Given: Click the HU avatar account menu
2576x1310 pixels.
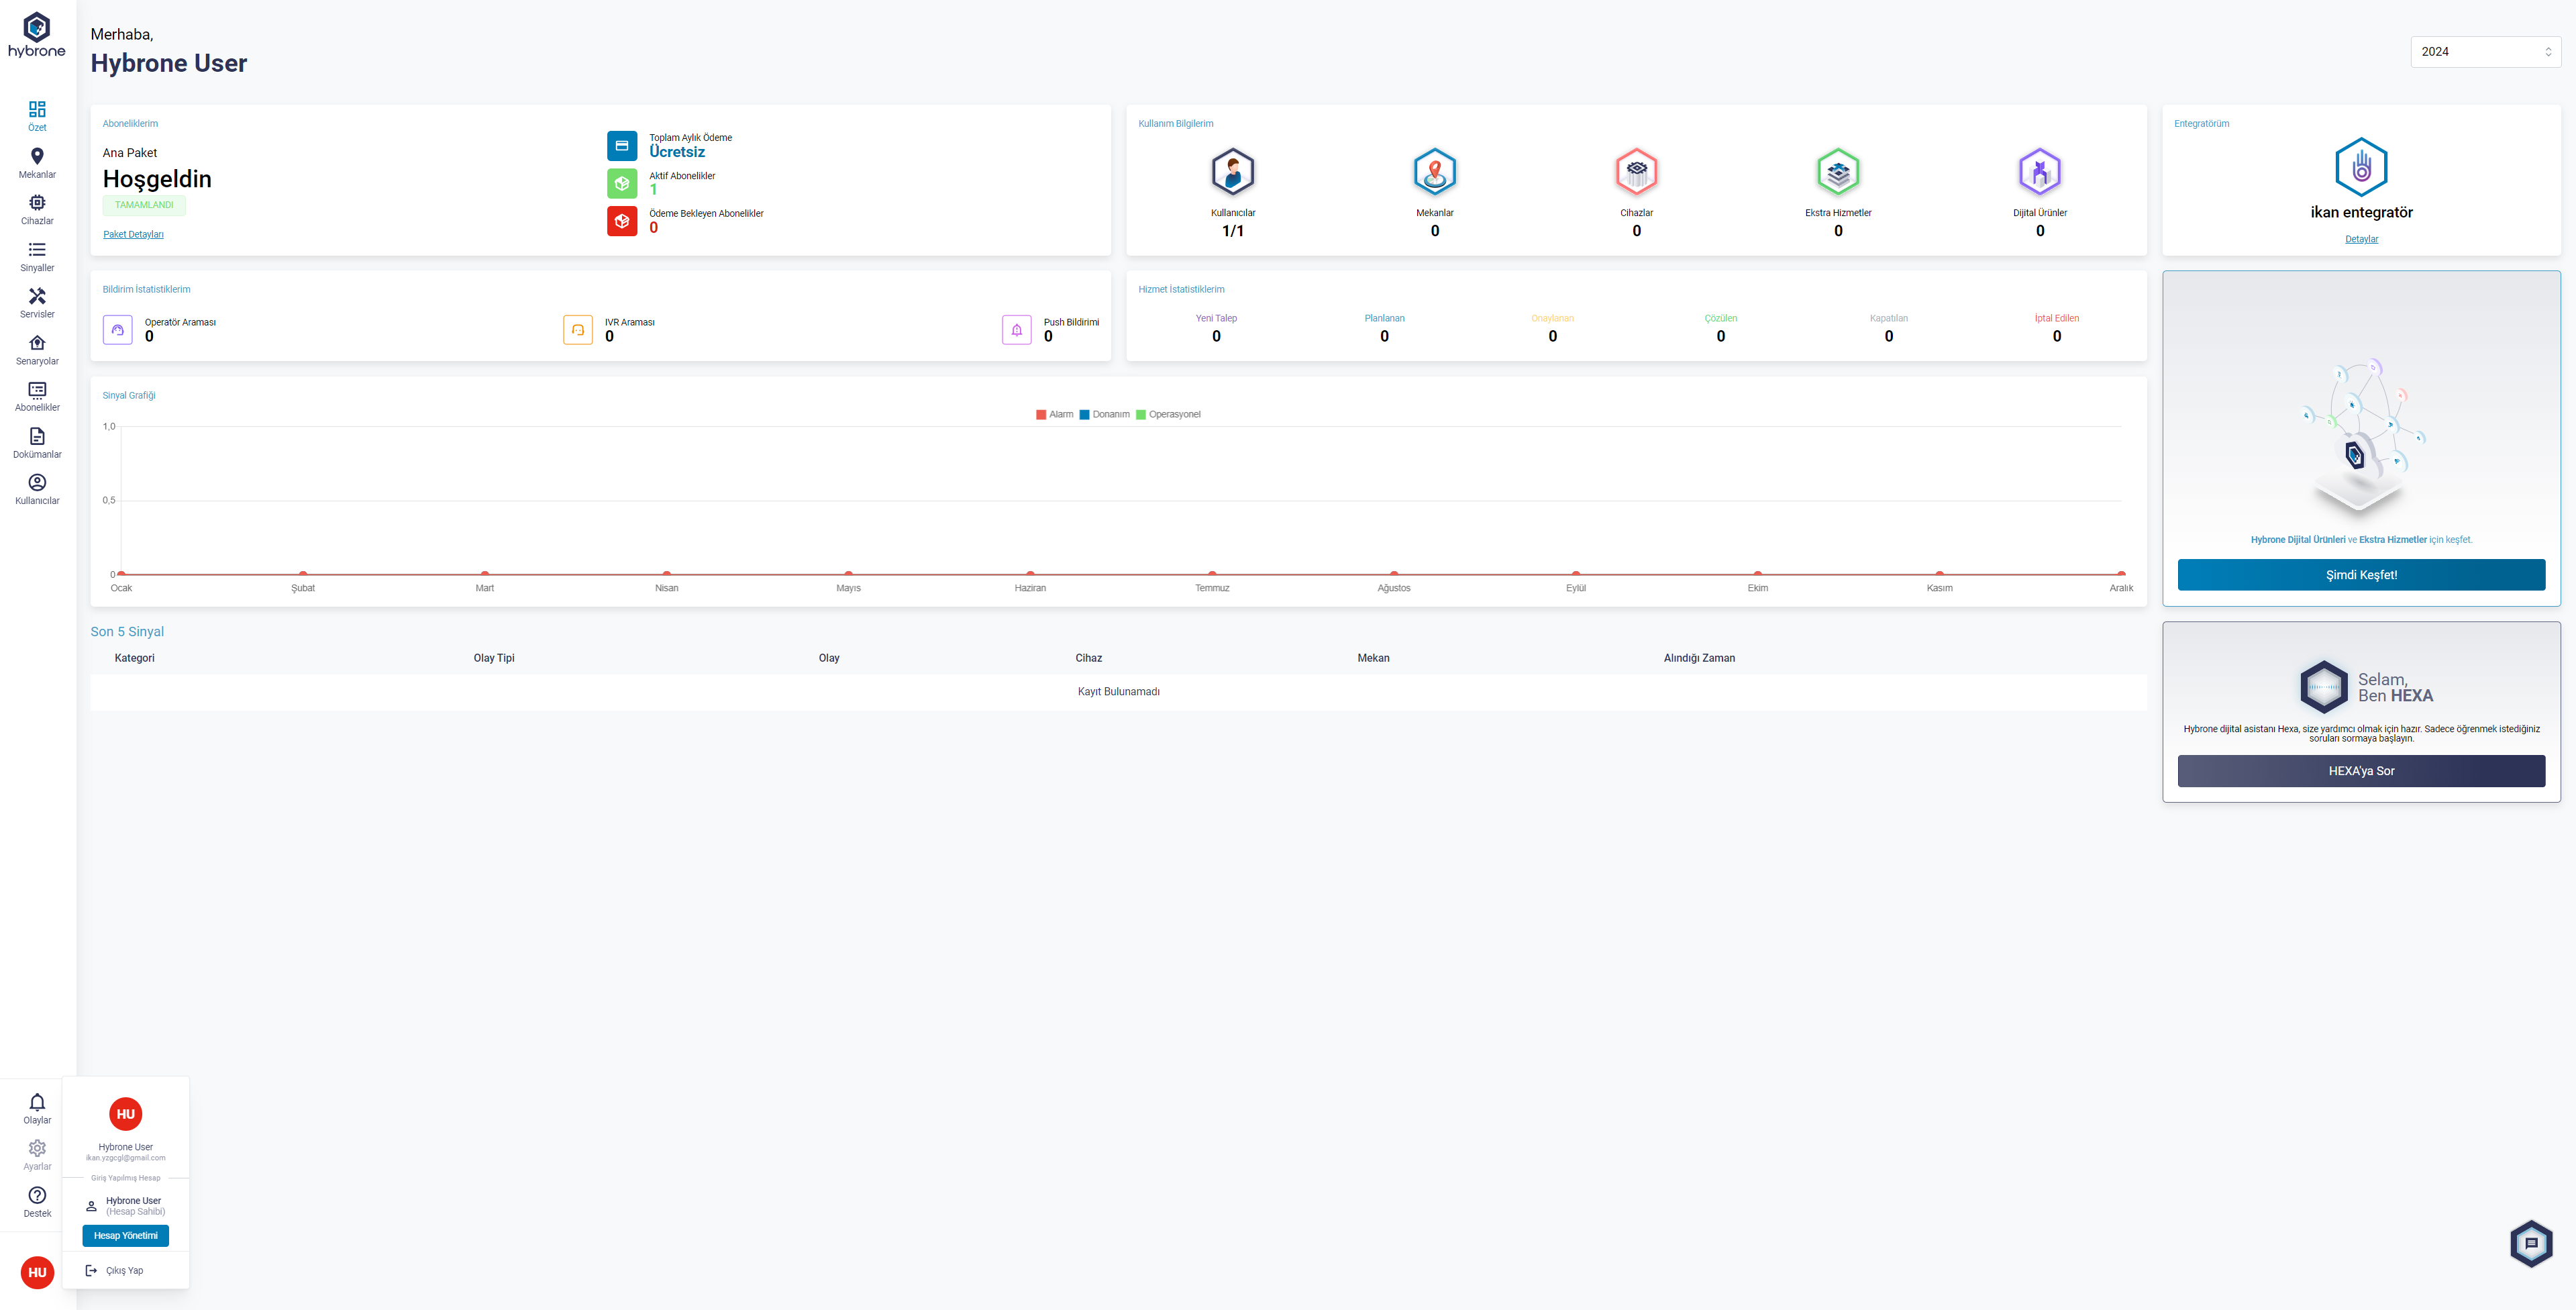Looking at the screenshot, I should 37,1272.
